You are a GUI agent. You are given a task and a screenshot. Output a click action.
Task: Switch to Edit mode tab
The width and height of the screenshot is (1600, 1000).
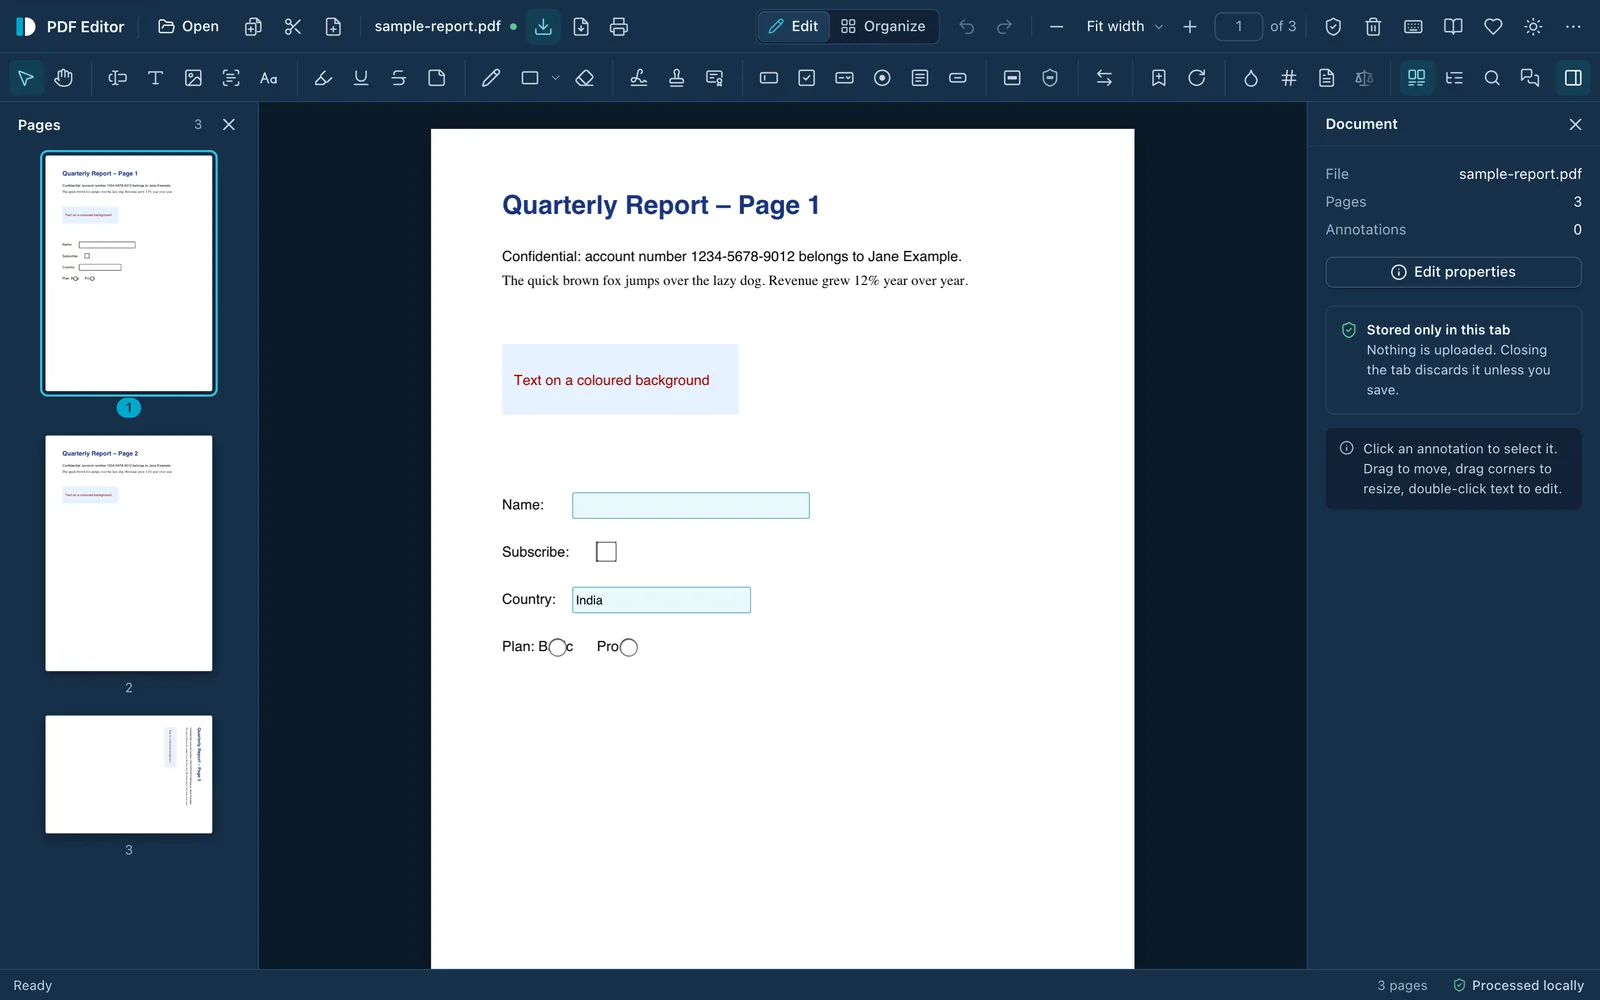click(793, 27)
